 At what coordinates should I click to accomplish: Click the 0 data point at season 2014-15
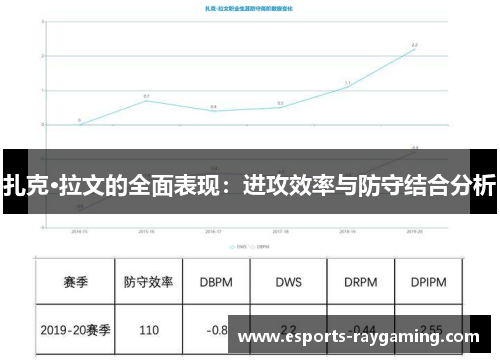pos(80,125)
